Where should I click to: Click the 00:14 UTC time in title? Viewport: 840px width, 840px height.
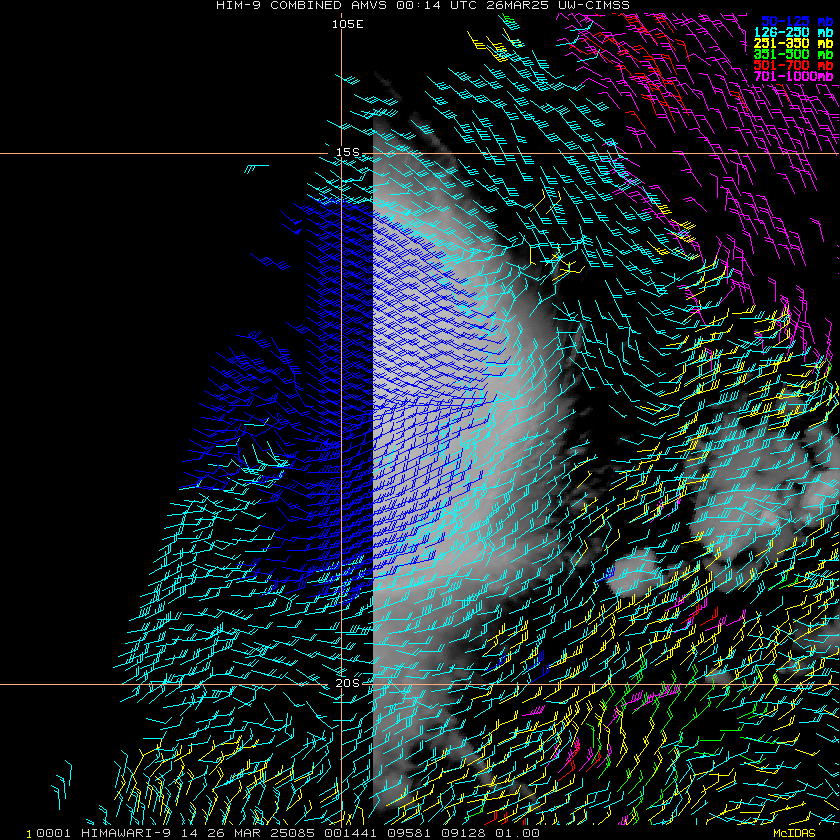[x=437, y=5]
